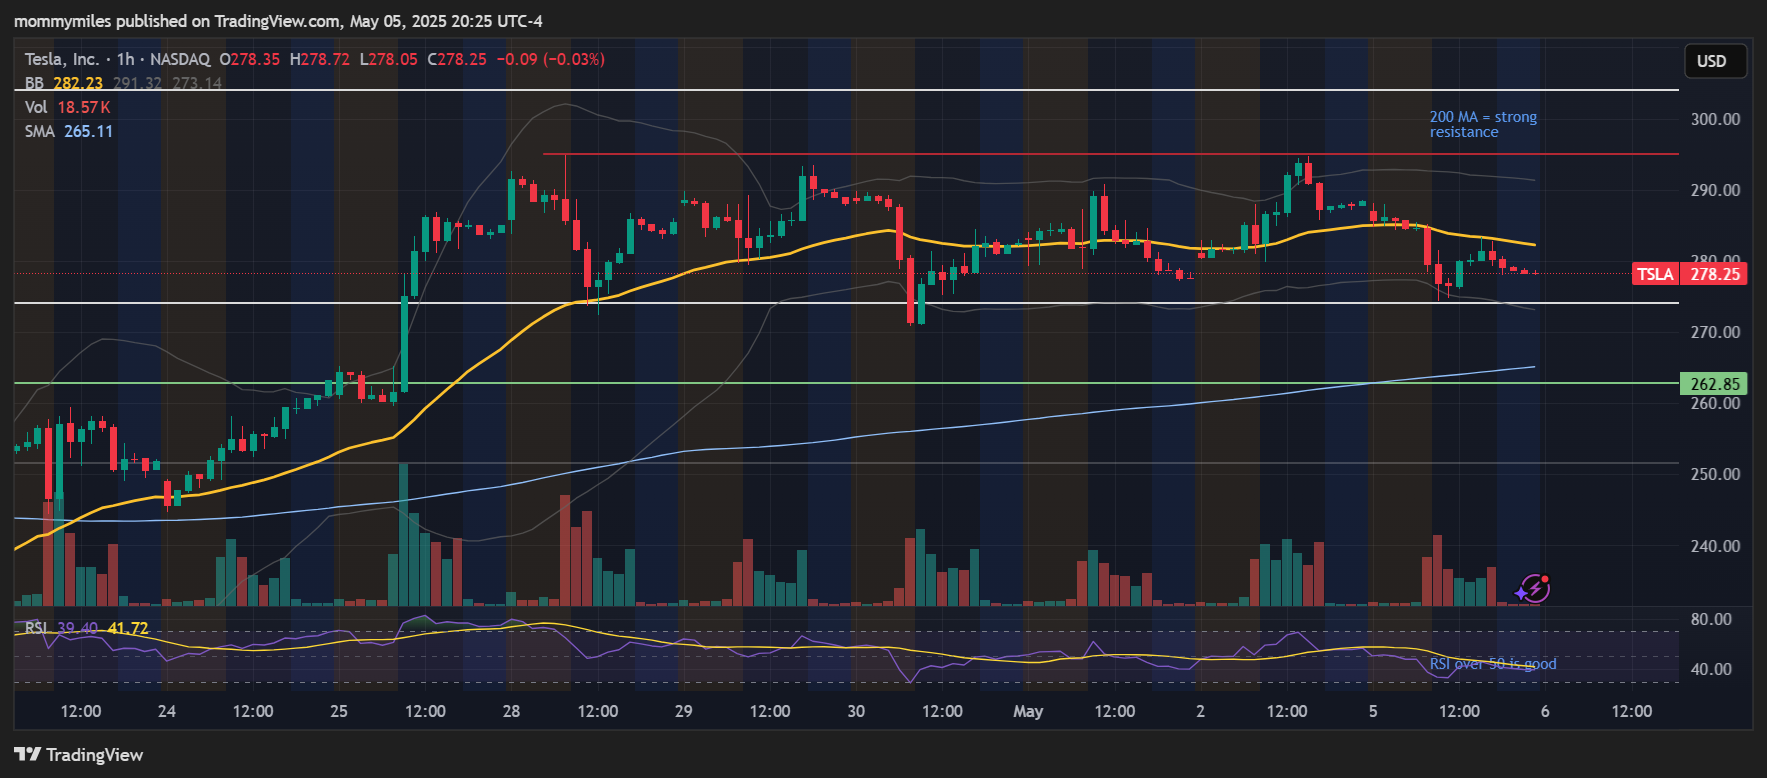Click the SMA indicator legend label

click(40, 131)
